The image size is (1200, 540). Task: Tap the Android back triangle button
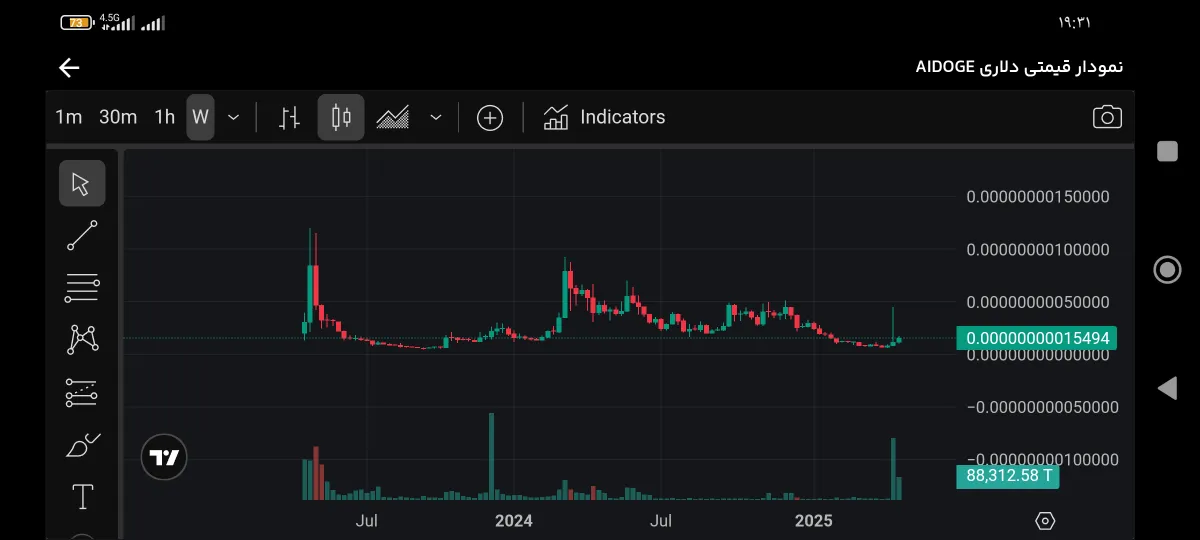pos(1166,389)
